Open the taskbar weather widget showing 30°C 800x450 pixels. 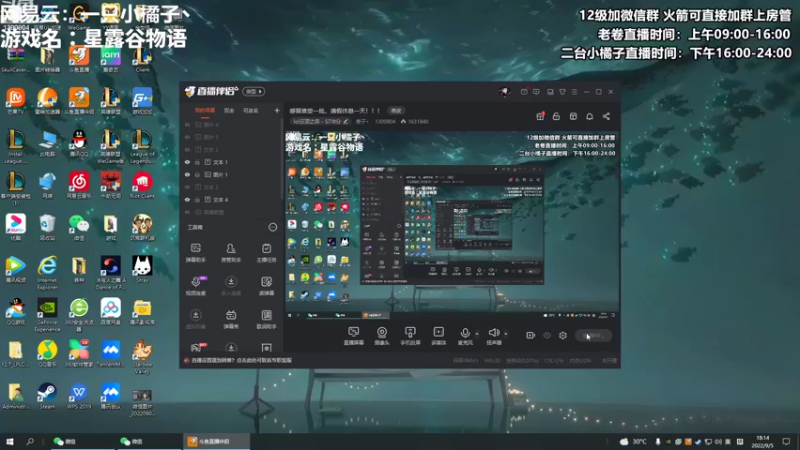point(633,441)
